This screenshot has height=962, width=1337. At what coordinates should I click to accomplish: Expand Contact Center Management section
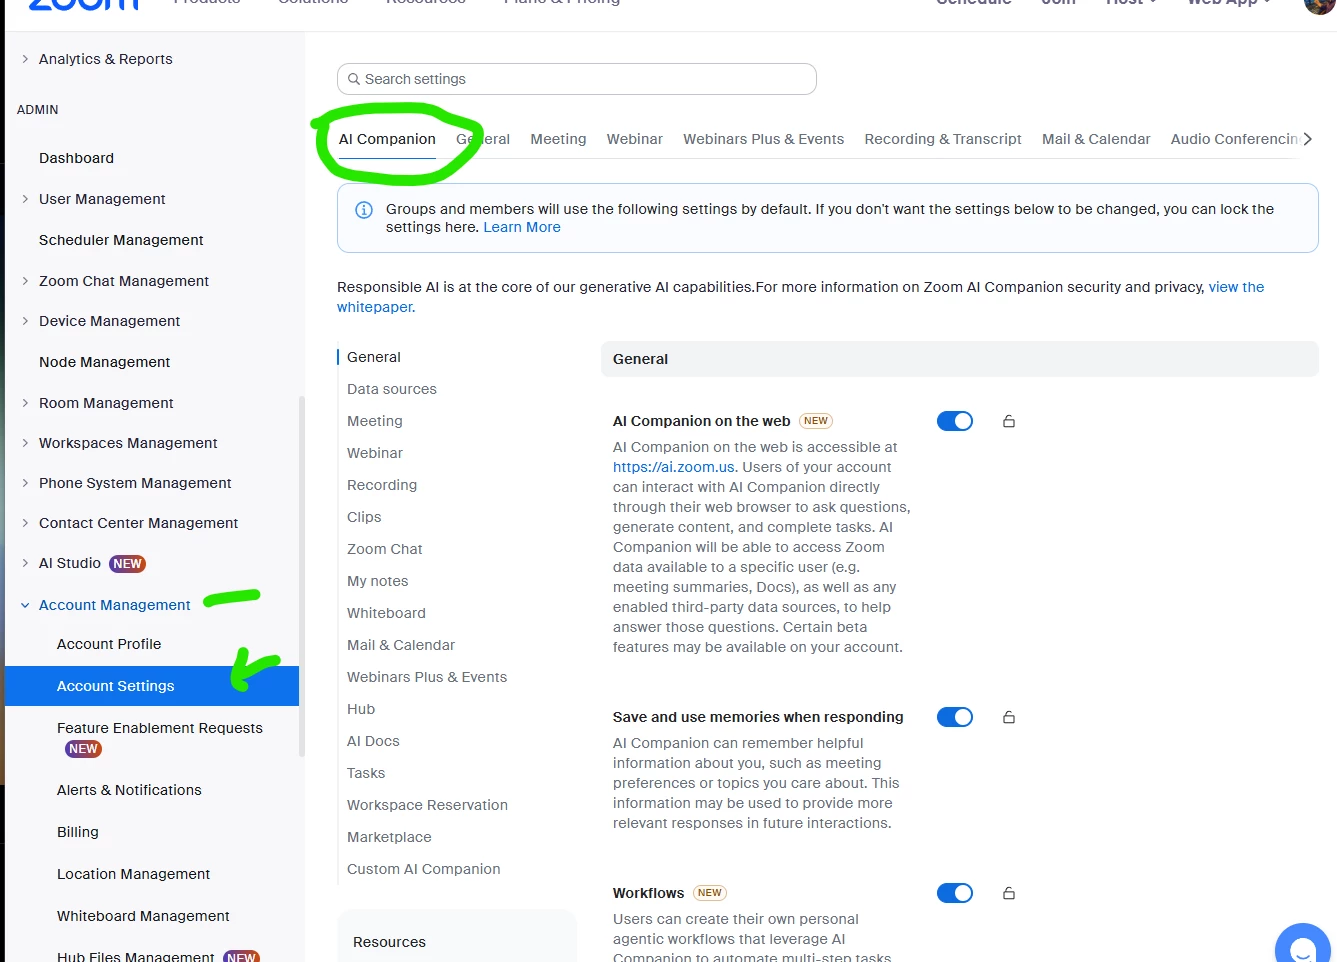point(25,523)
